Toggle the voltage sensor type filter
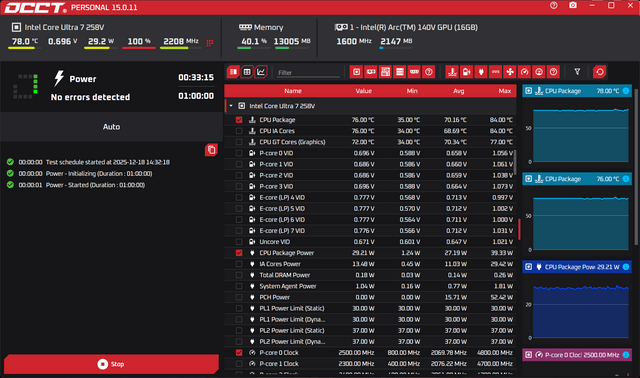The image size is (640, 378). click(467, 72)
